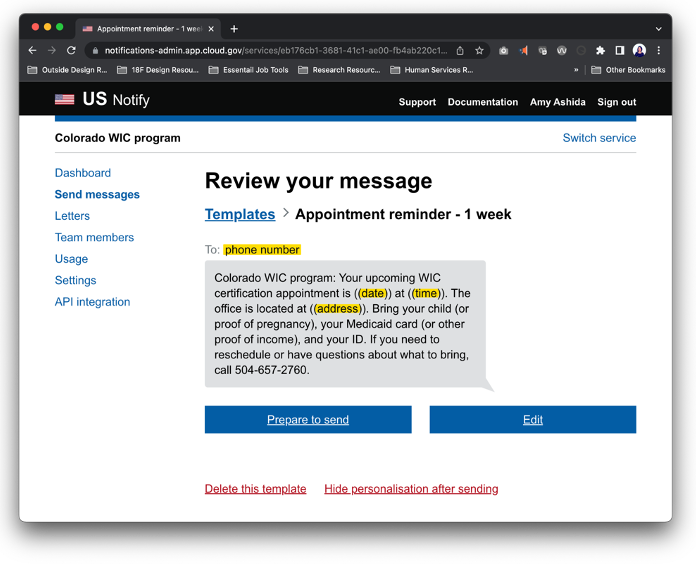Open the Research Resourc... bookmark folder
The width and height of the screenshot is (697, 564).
click(x=339, y=70)
